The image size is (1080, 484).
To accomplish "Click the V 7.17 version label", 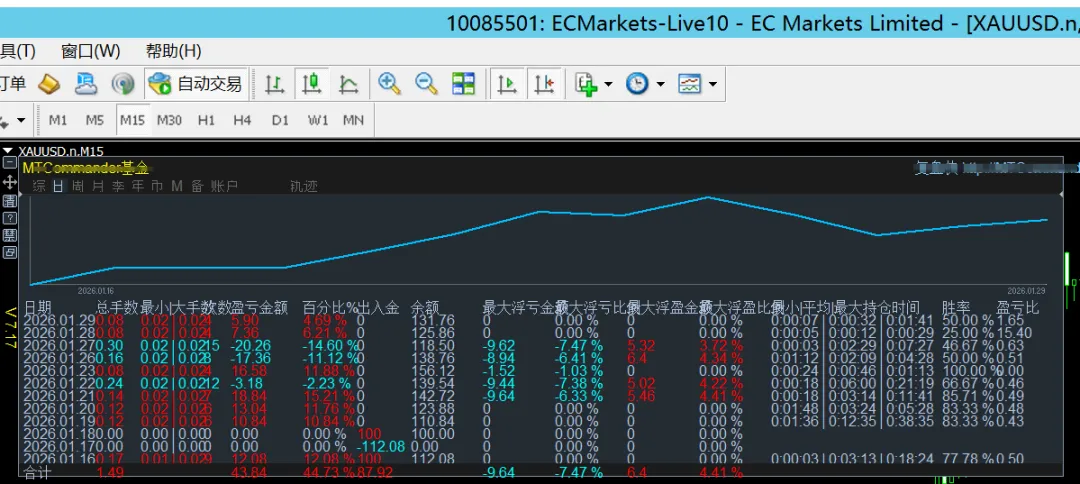I will (x=10, y=328).
